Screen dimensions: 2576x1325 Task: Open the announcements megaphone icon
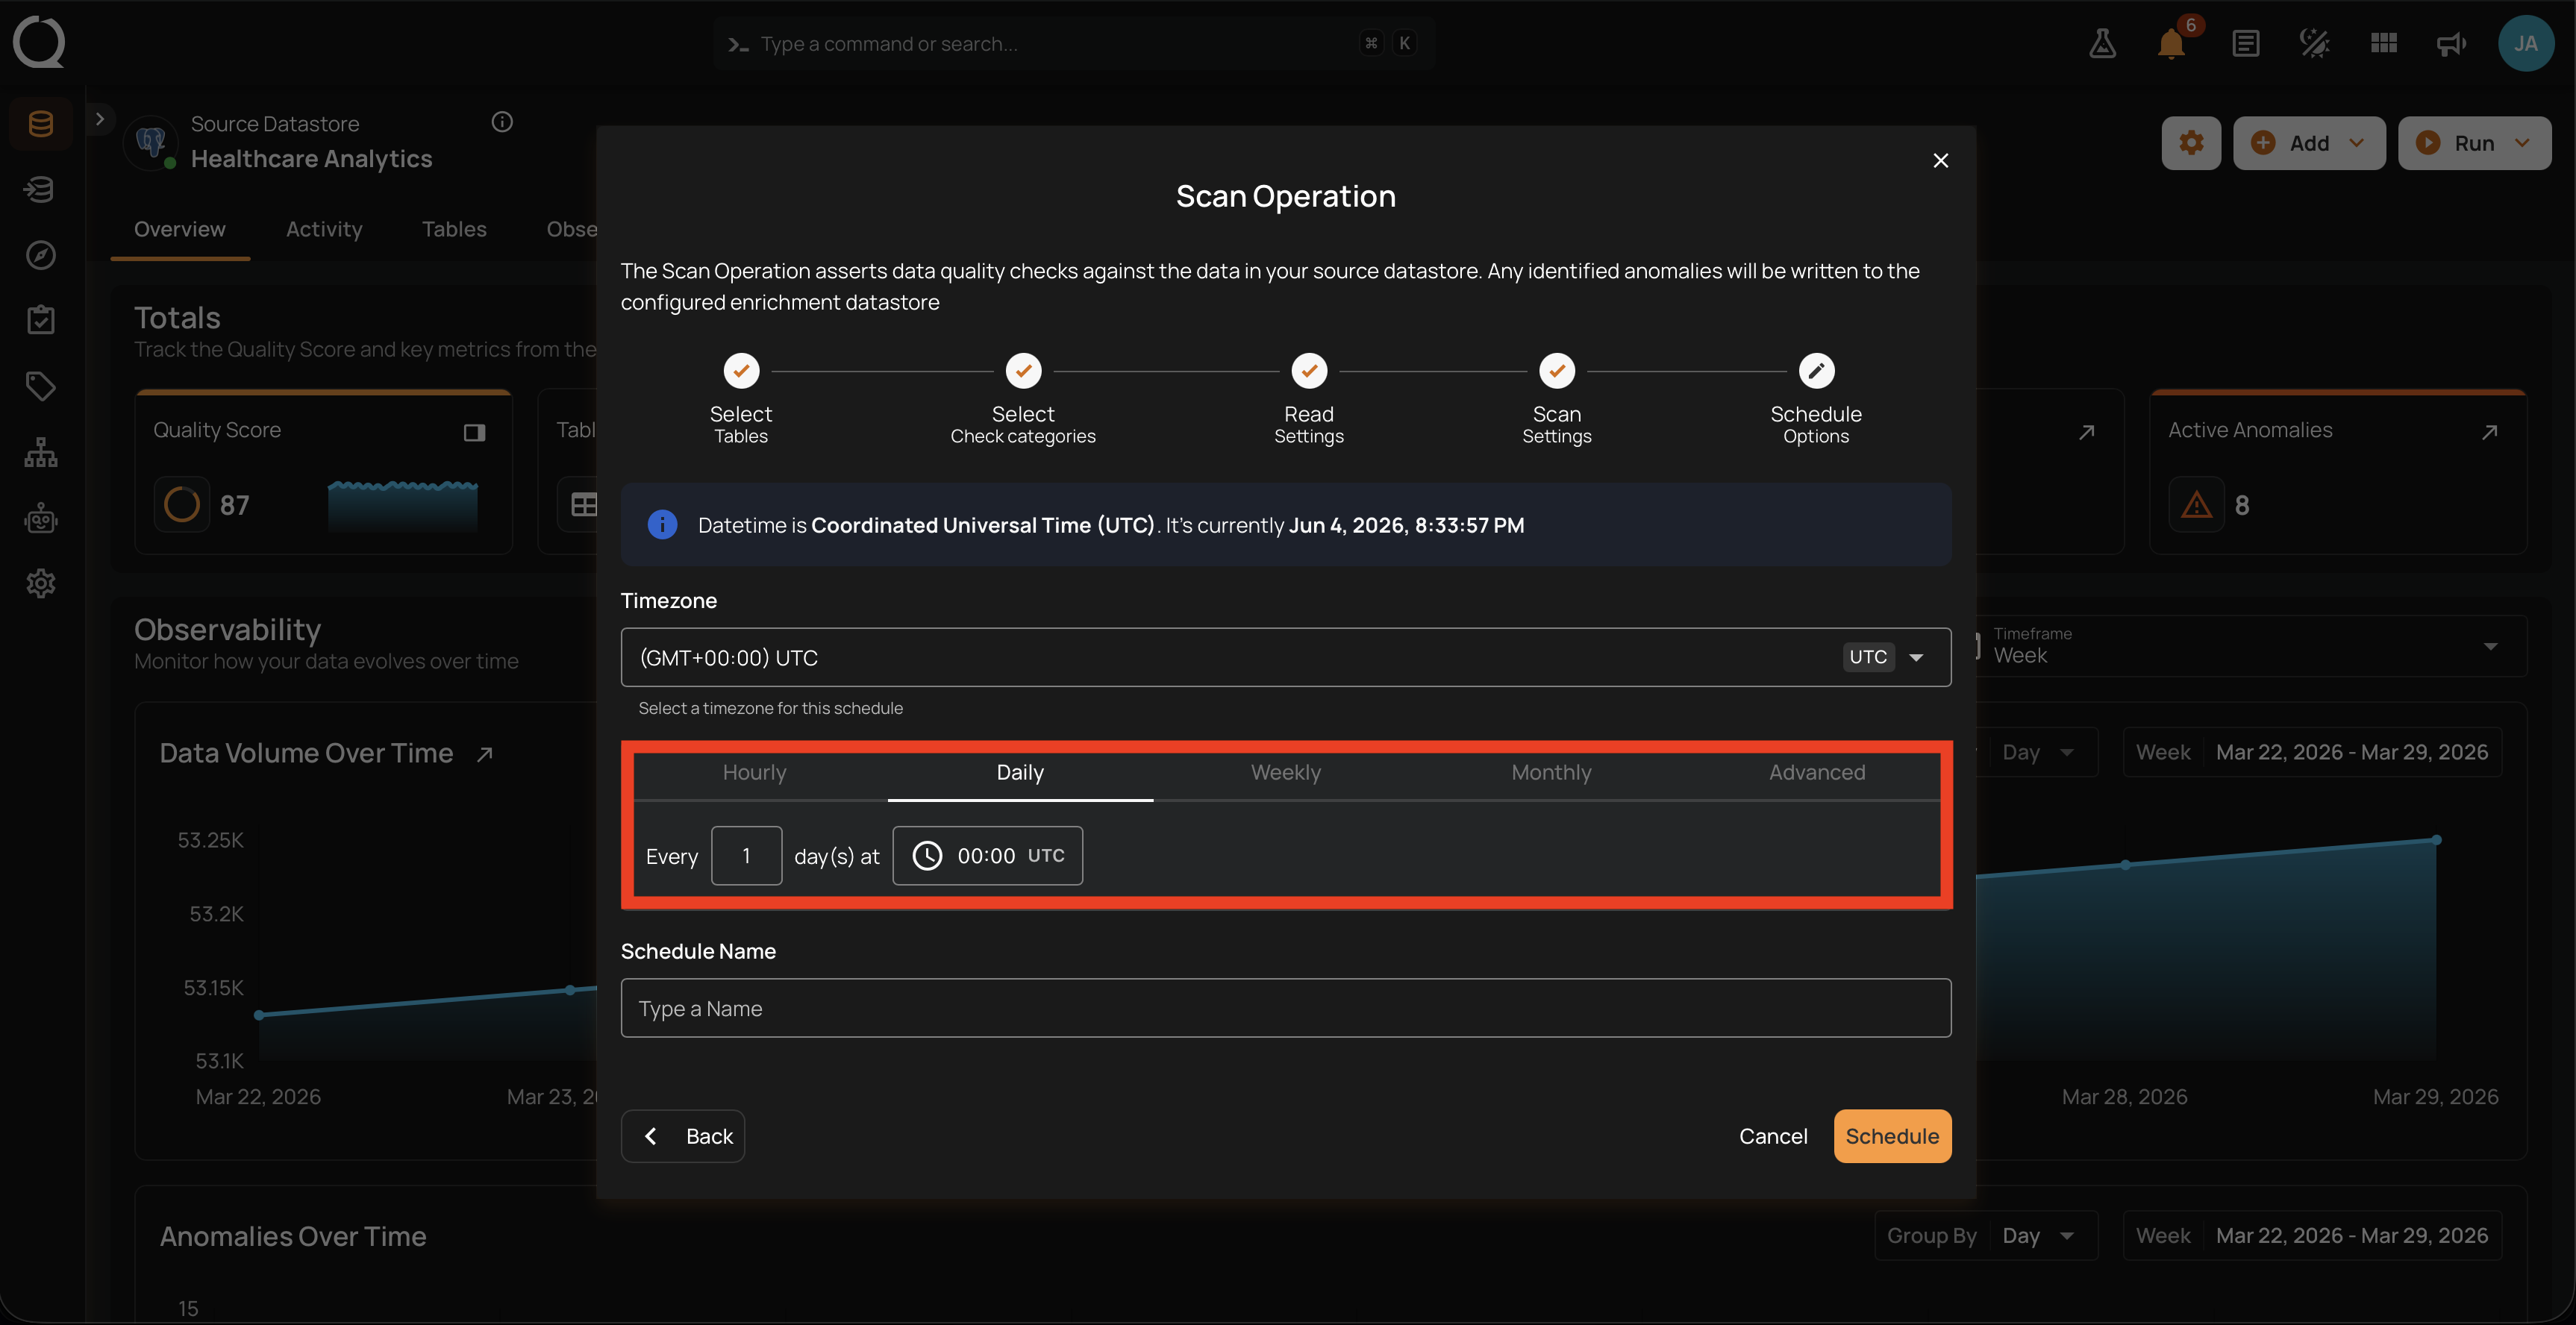2451,43
